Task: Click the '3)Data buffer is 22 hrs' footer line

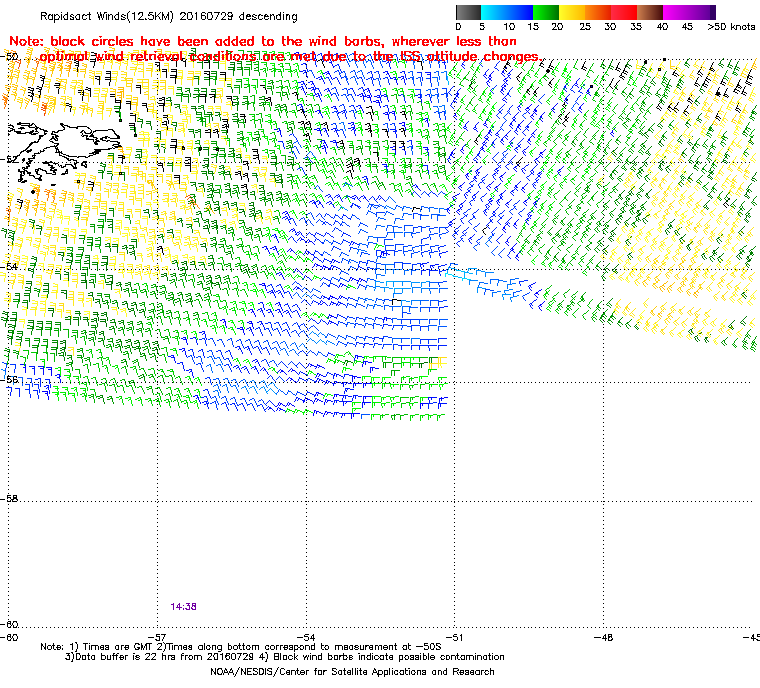Action: 285,657
